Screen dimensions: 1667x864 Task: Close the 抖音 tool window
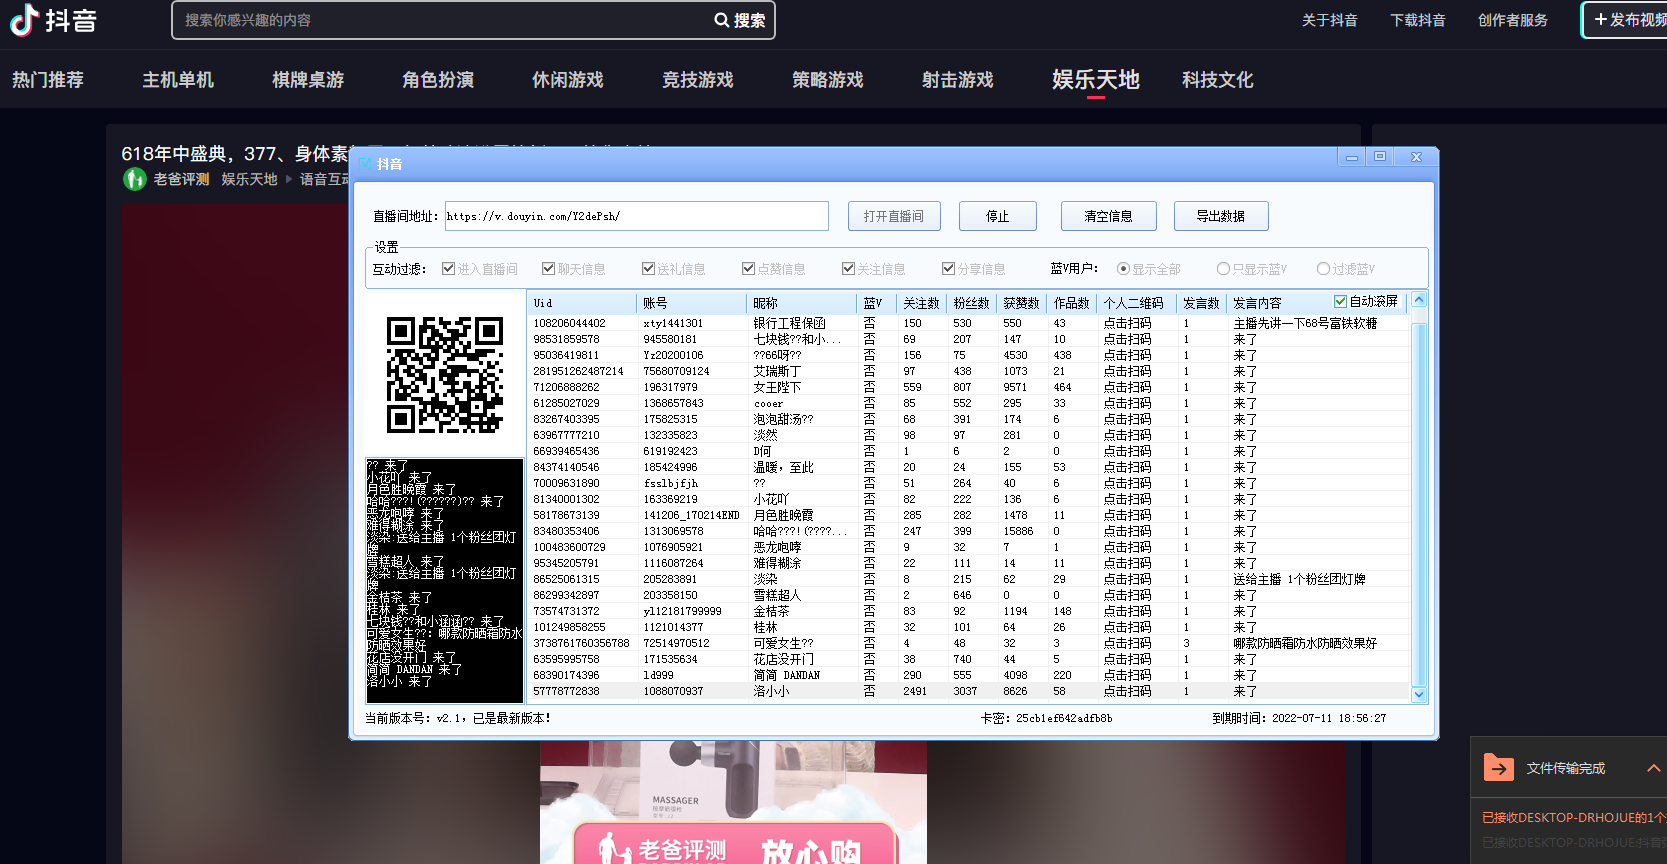[x=1416, y=157]
